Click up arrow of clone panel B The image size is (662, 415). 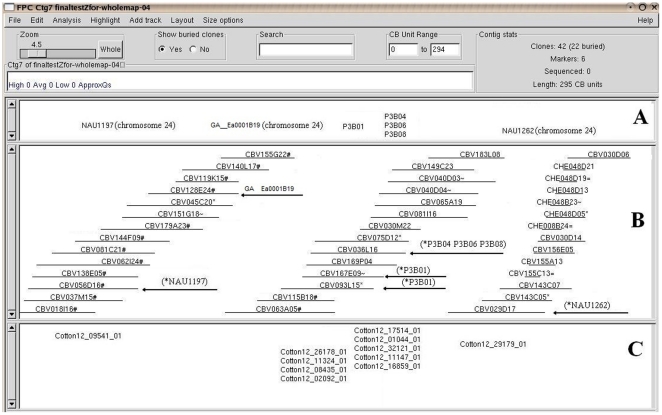[11, 150]
